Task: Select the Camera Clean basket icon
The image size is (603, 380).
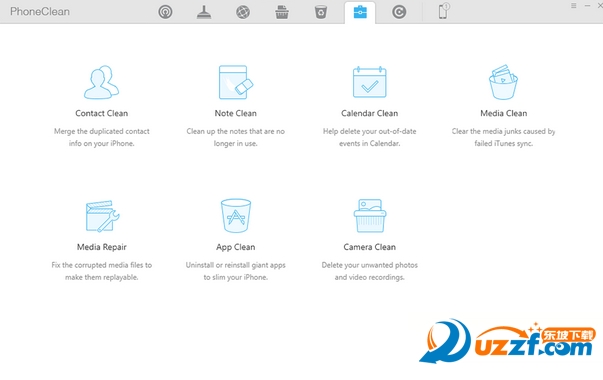Action: click(x=370, y=216)
